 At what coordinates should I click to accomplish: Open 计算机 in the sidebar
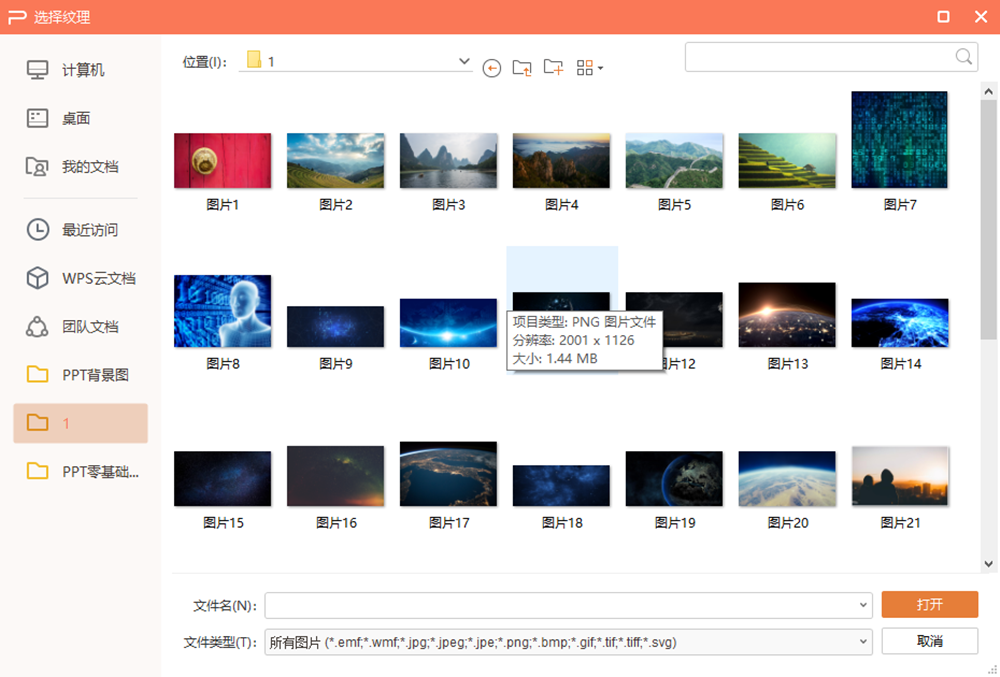pyautogui.click(x=80, y=69)
